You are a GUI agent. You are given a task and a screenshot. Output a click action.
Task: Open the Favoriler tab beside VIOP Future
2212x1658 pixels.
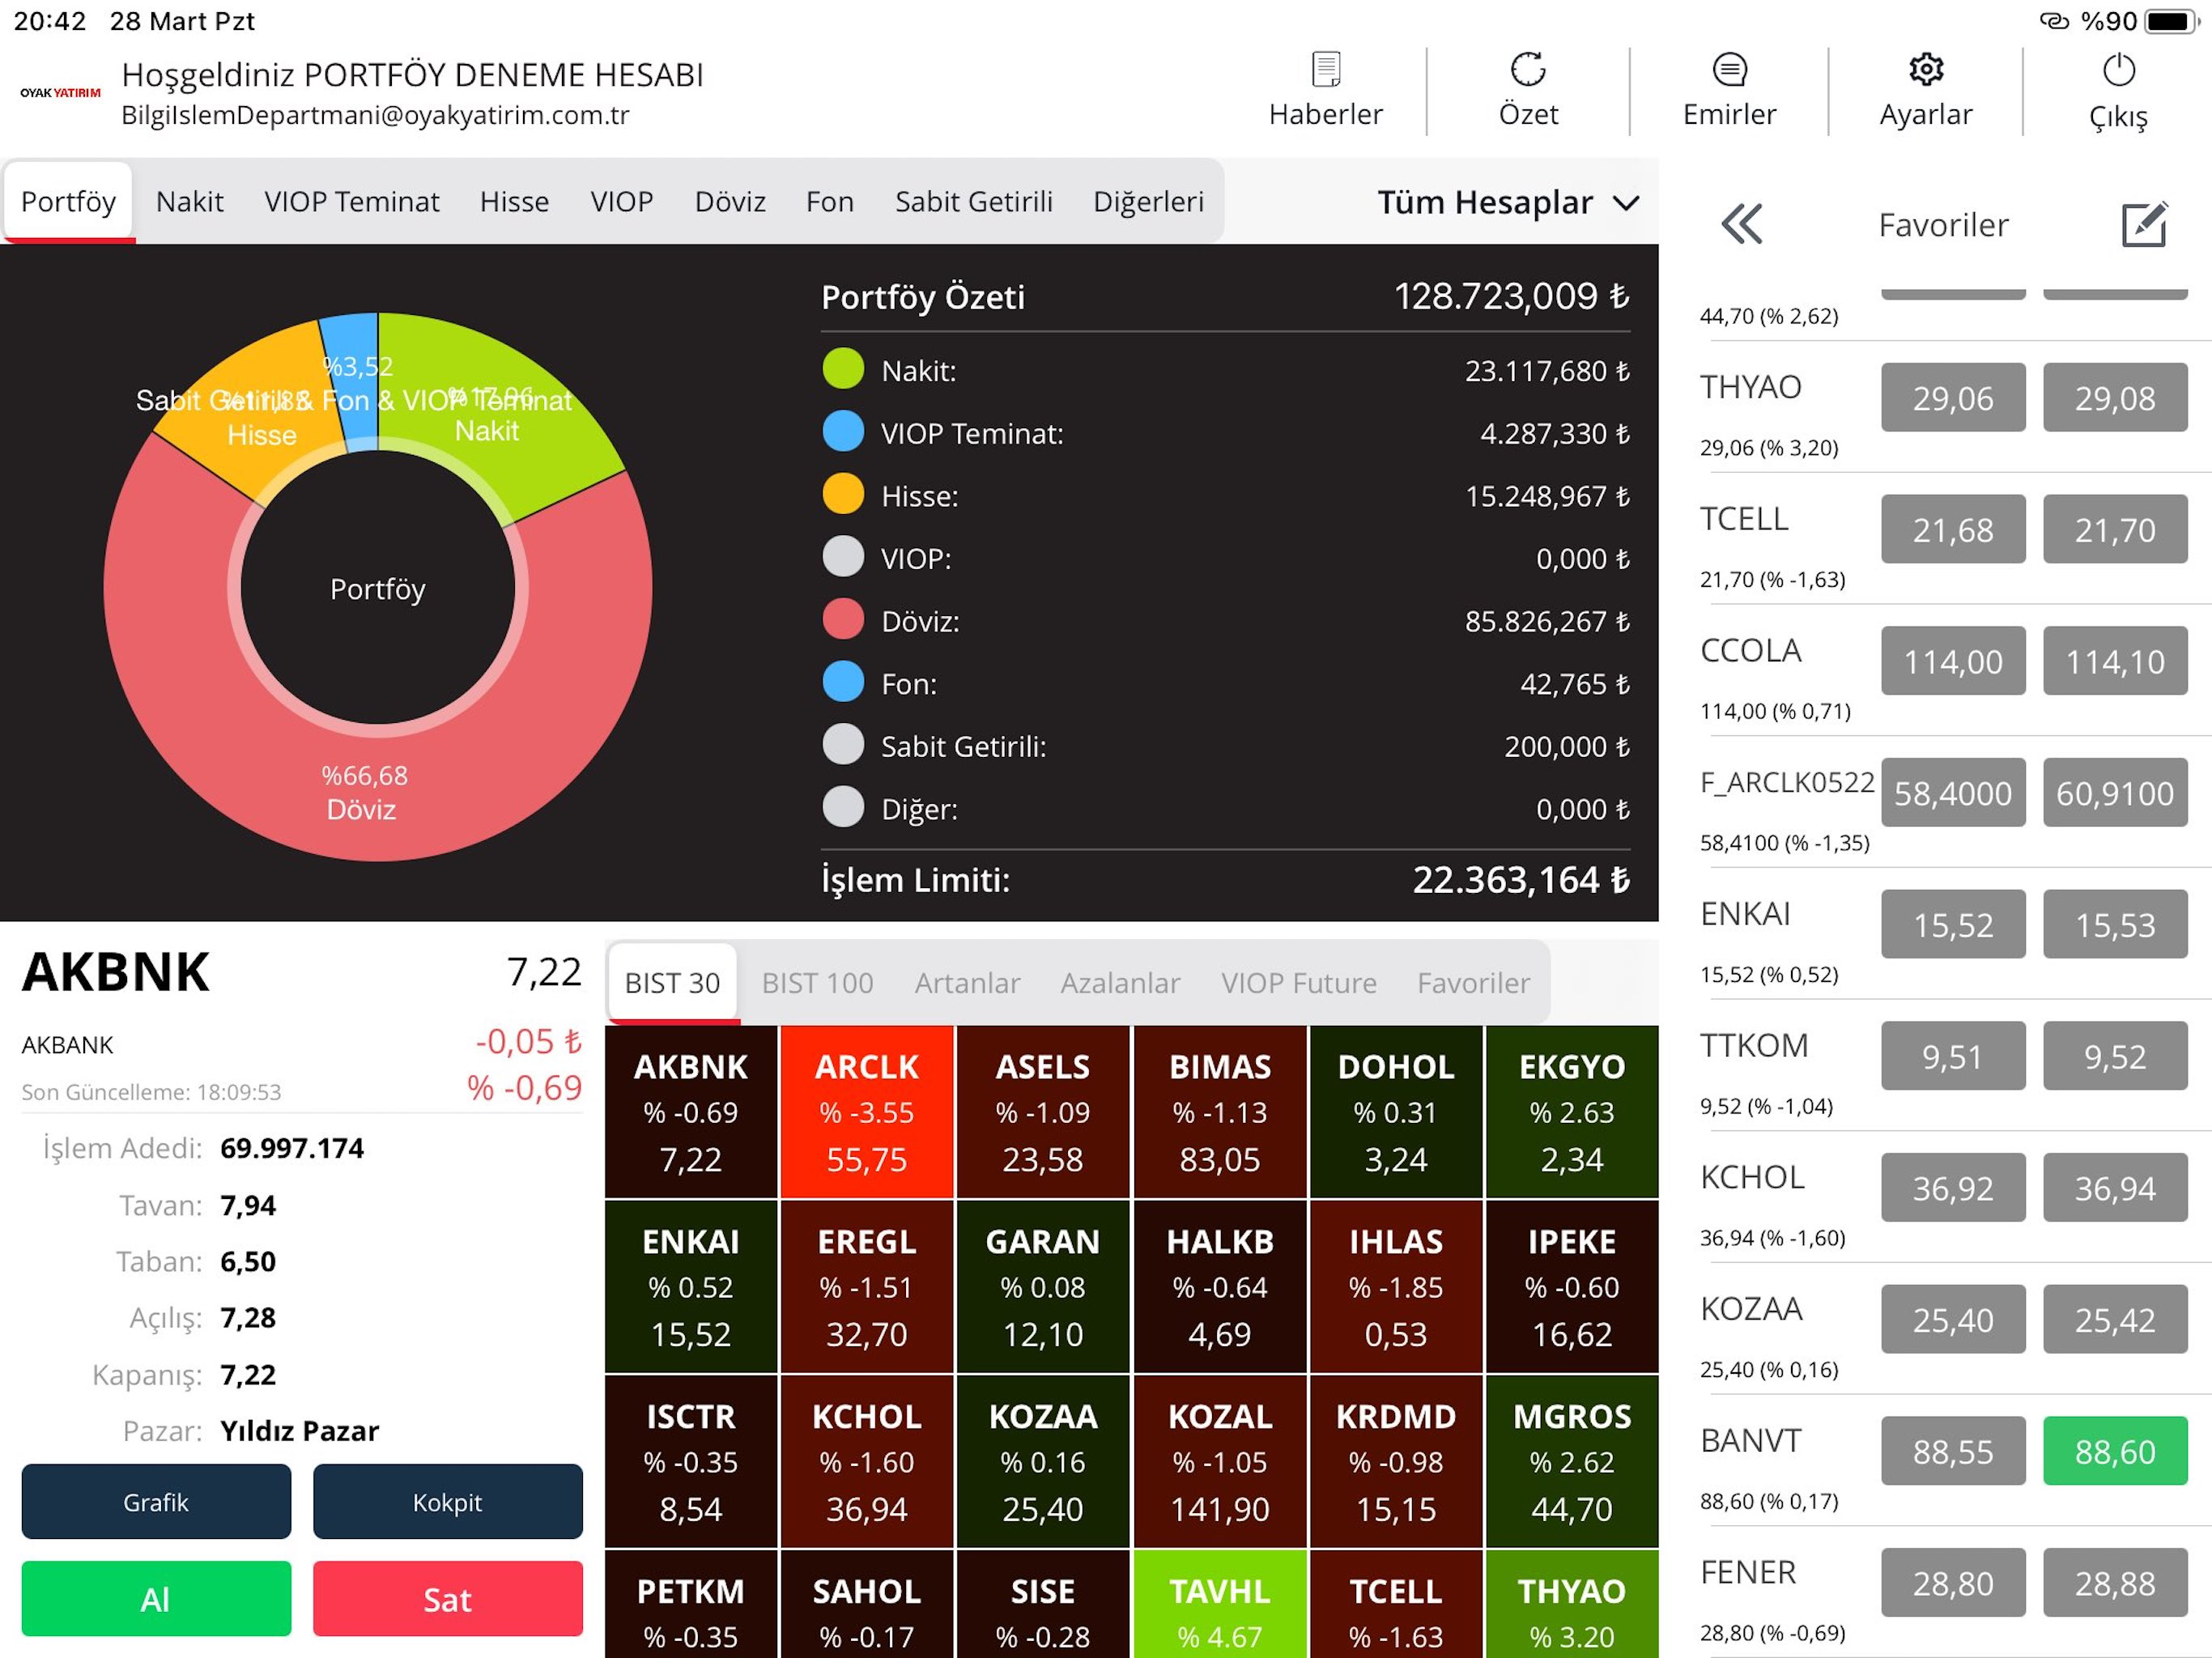click(x=1473, y=983)
